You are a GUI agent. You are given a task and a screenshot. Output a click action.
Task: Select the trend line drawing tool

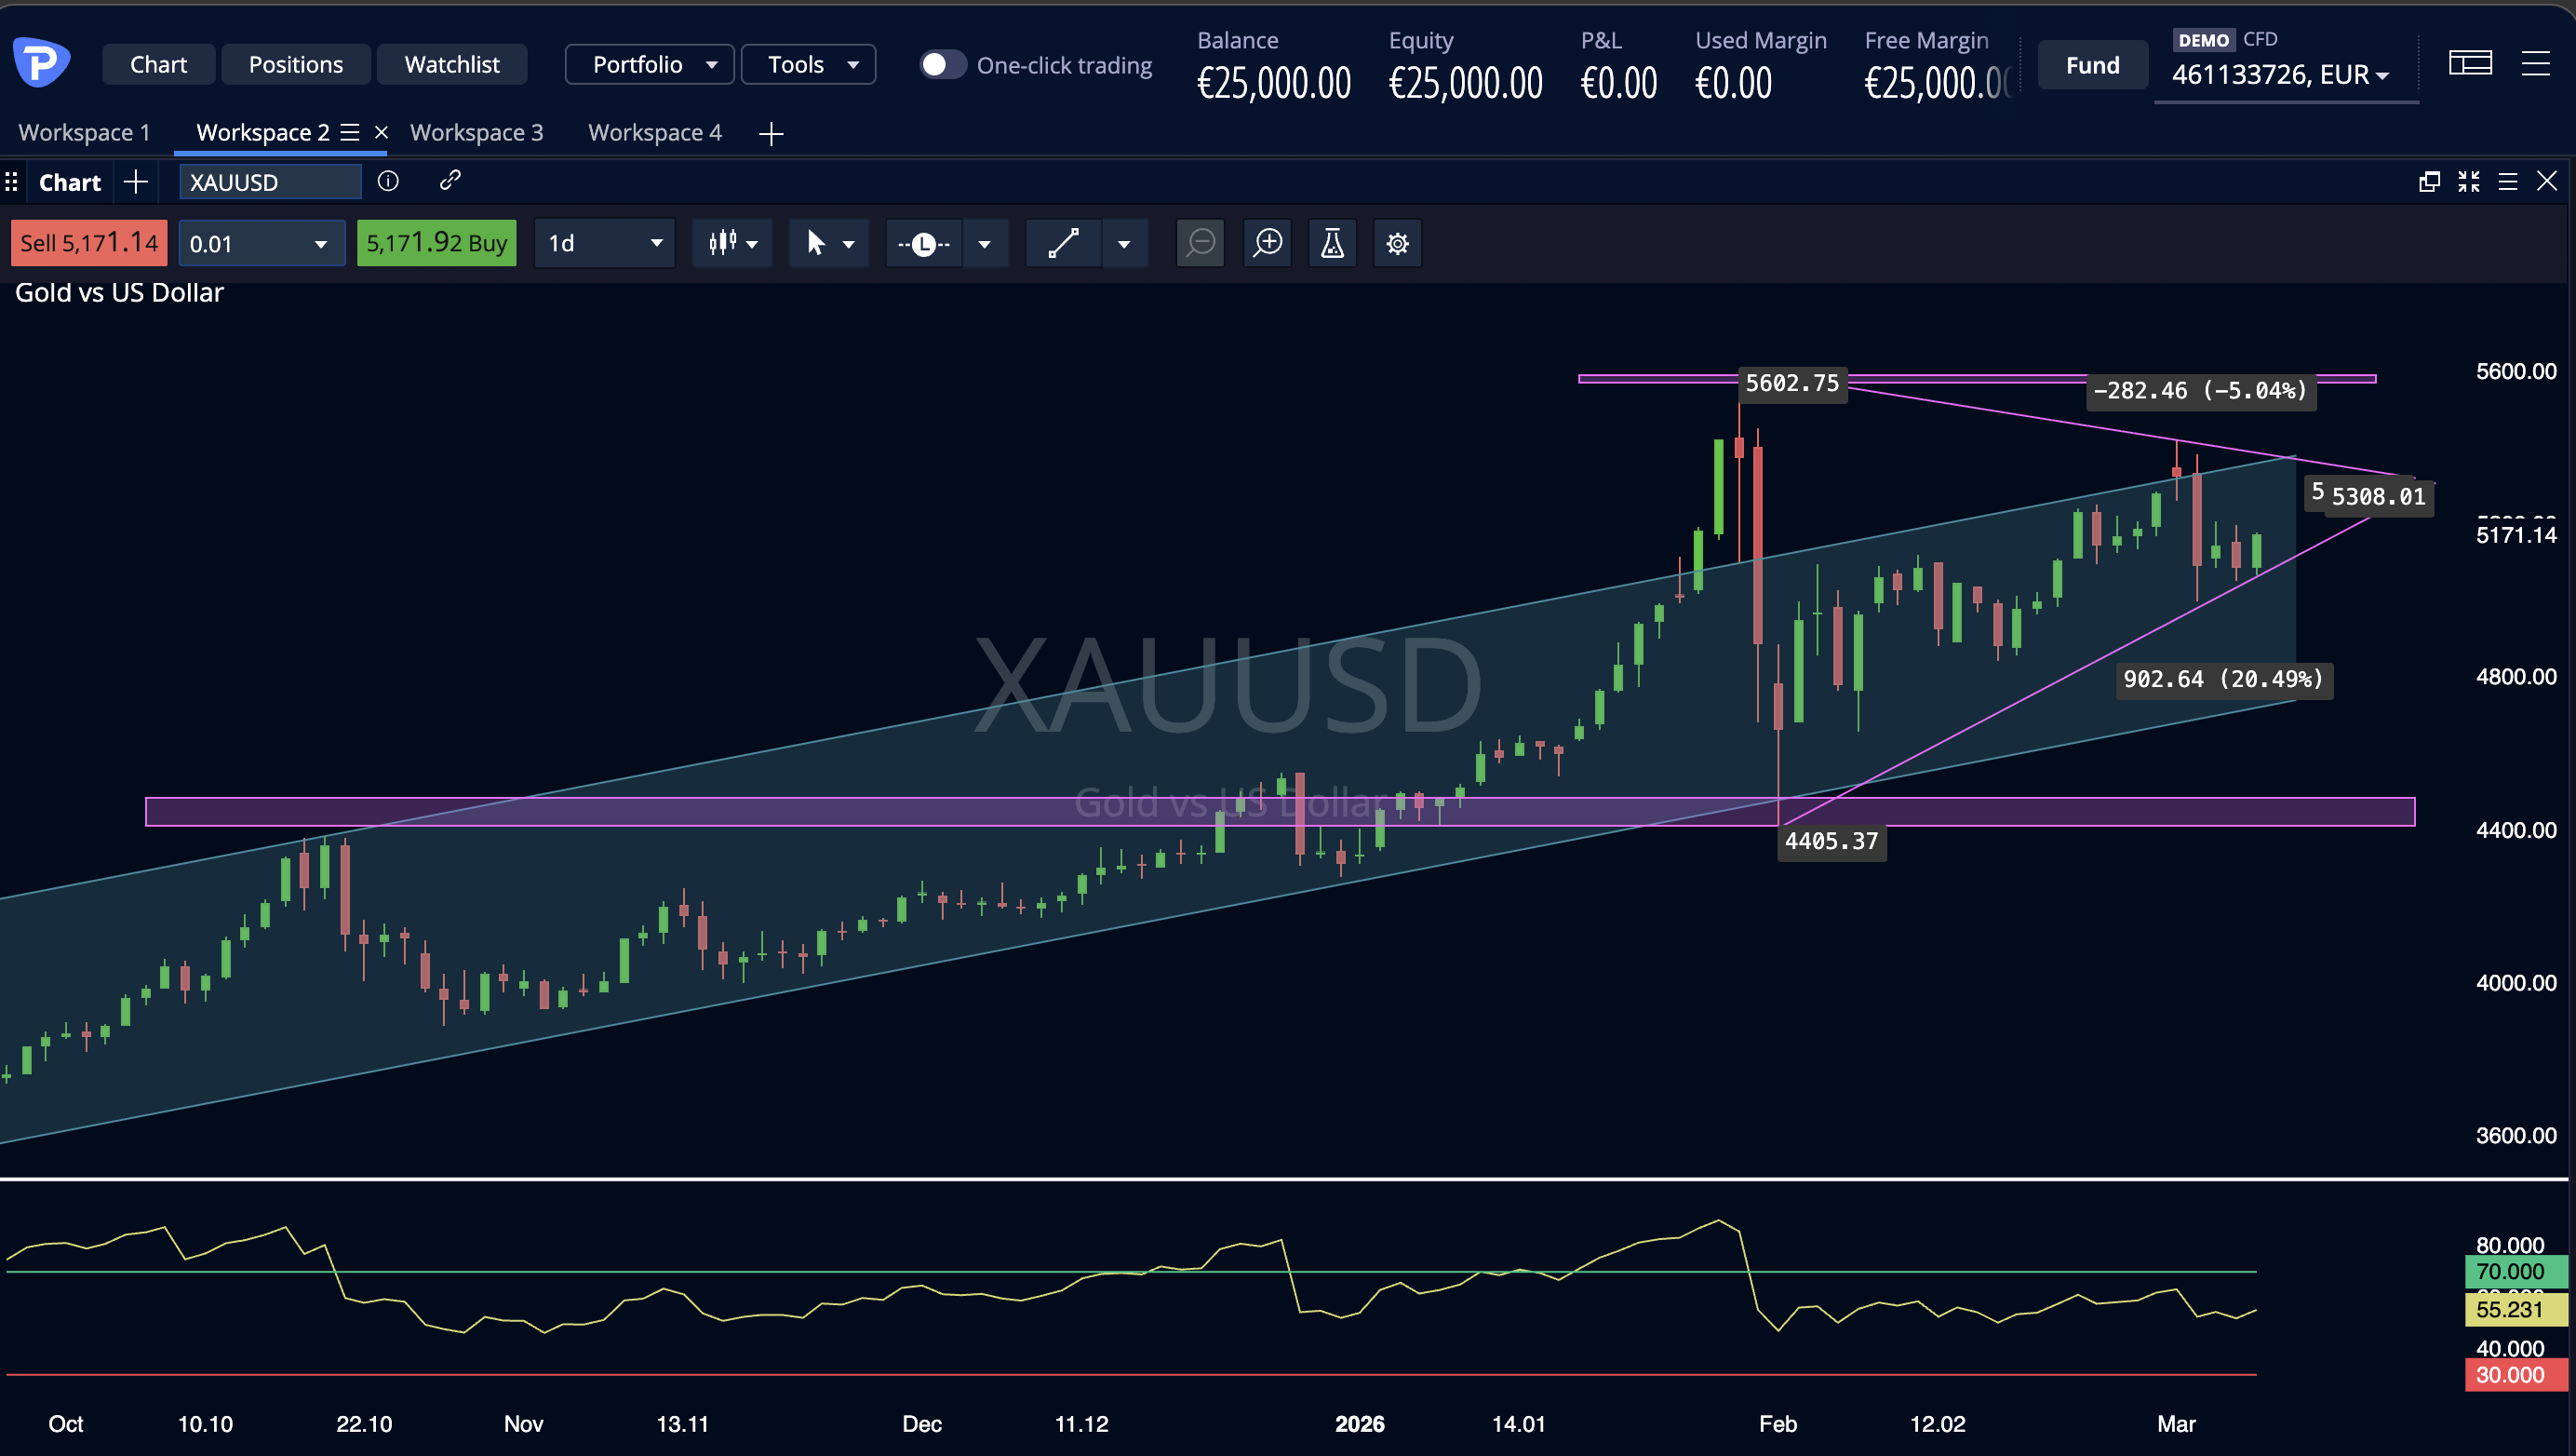(1063, 243)
